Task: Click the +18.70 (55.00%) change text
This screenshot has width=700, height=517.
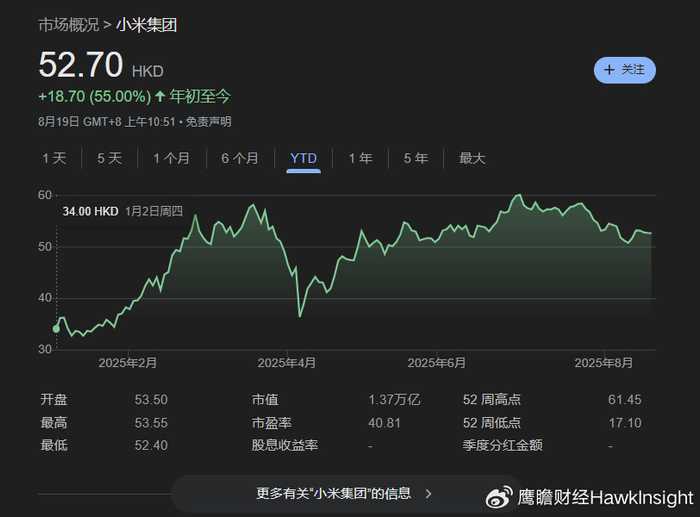Action: click(95, 96)
